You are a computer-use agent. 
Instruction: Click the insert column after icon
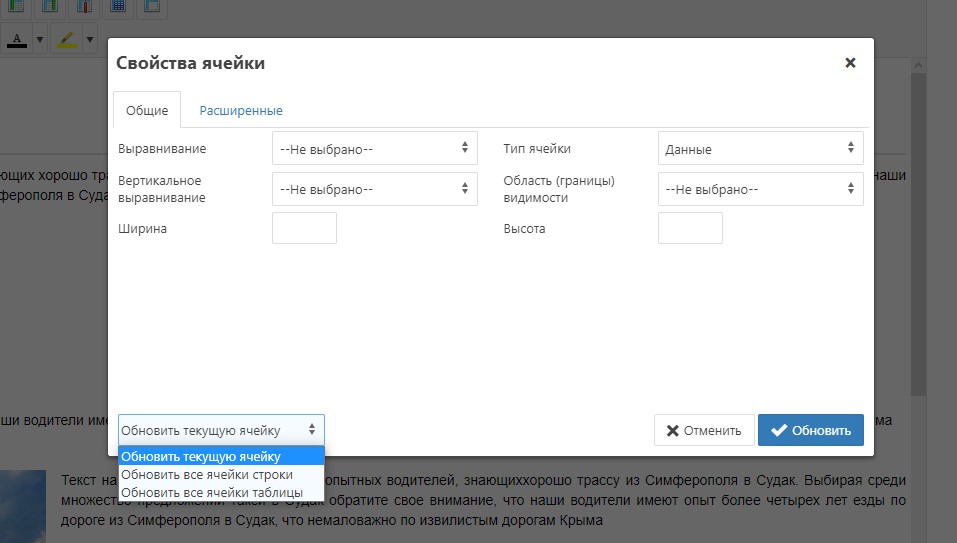[50, 5]
